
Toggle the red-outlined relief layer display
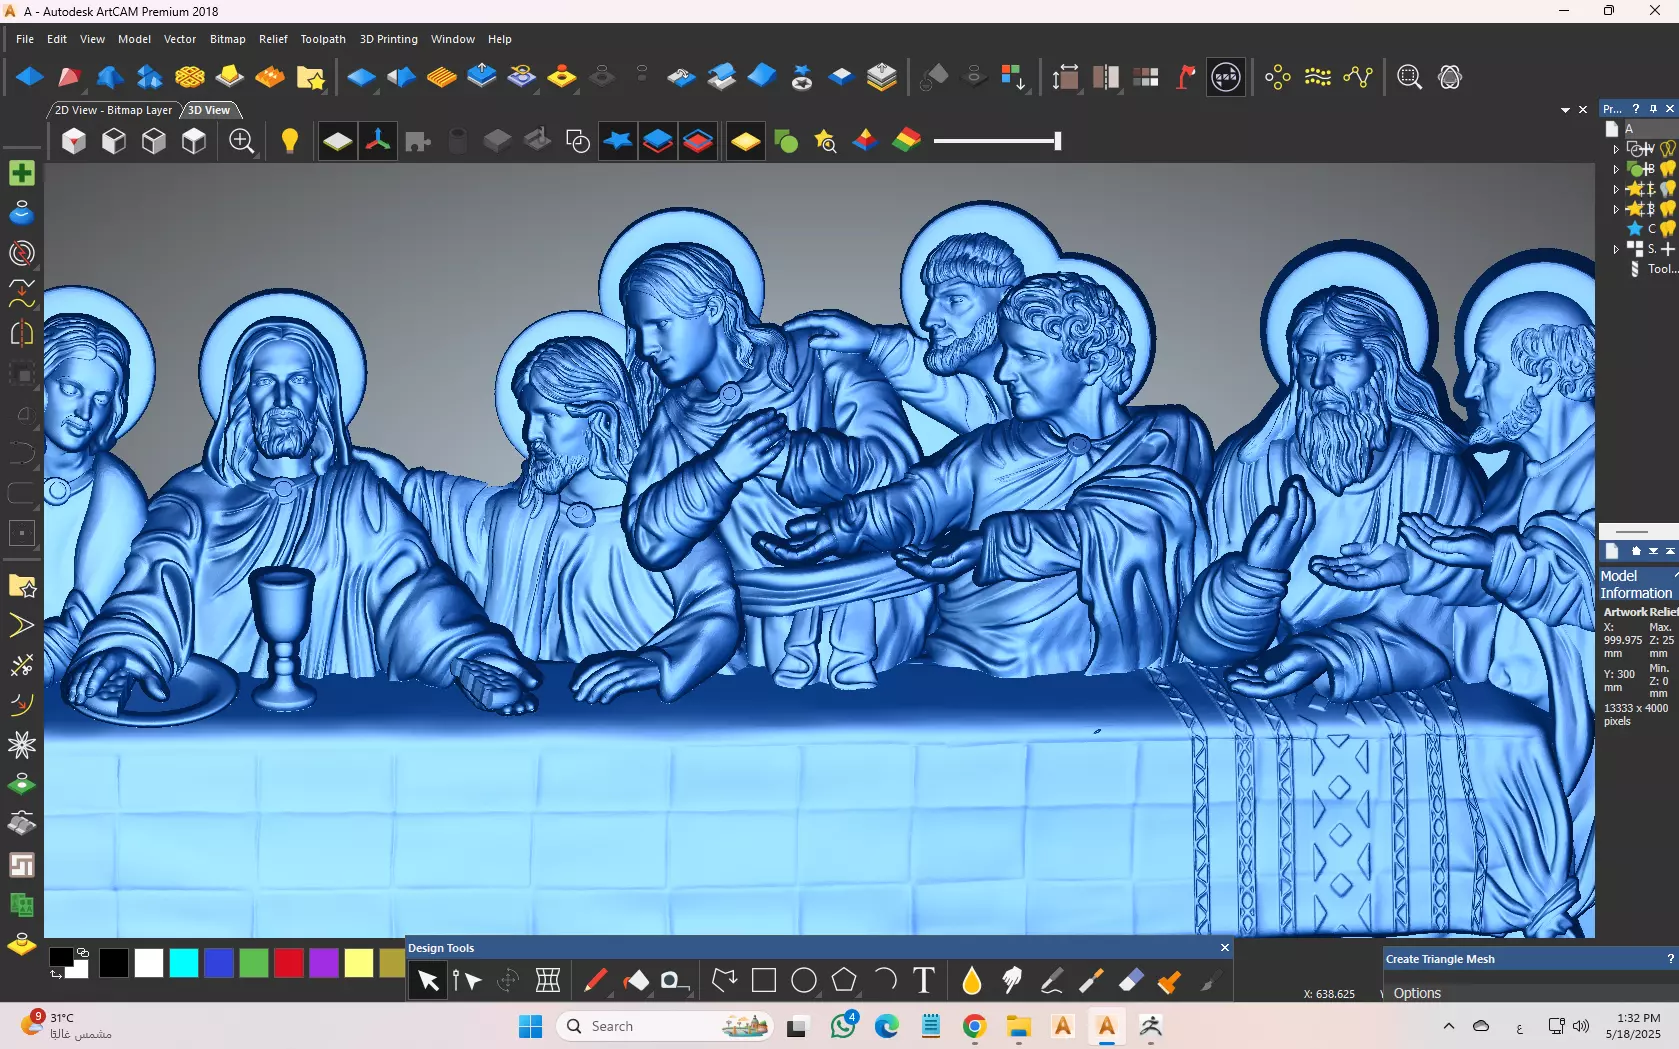698,141
